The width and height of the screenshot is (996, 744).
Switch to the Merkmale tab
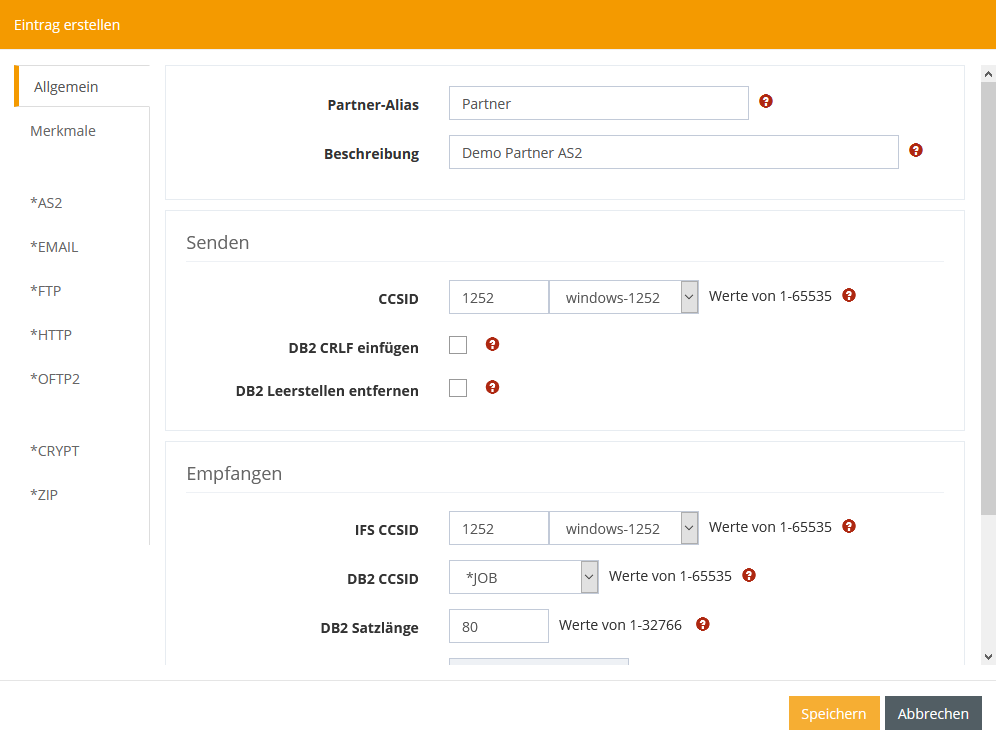click(x=63, y=131)
